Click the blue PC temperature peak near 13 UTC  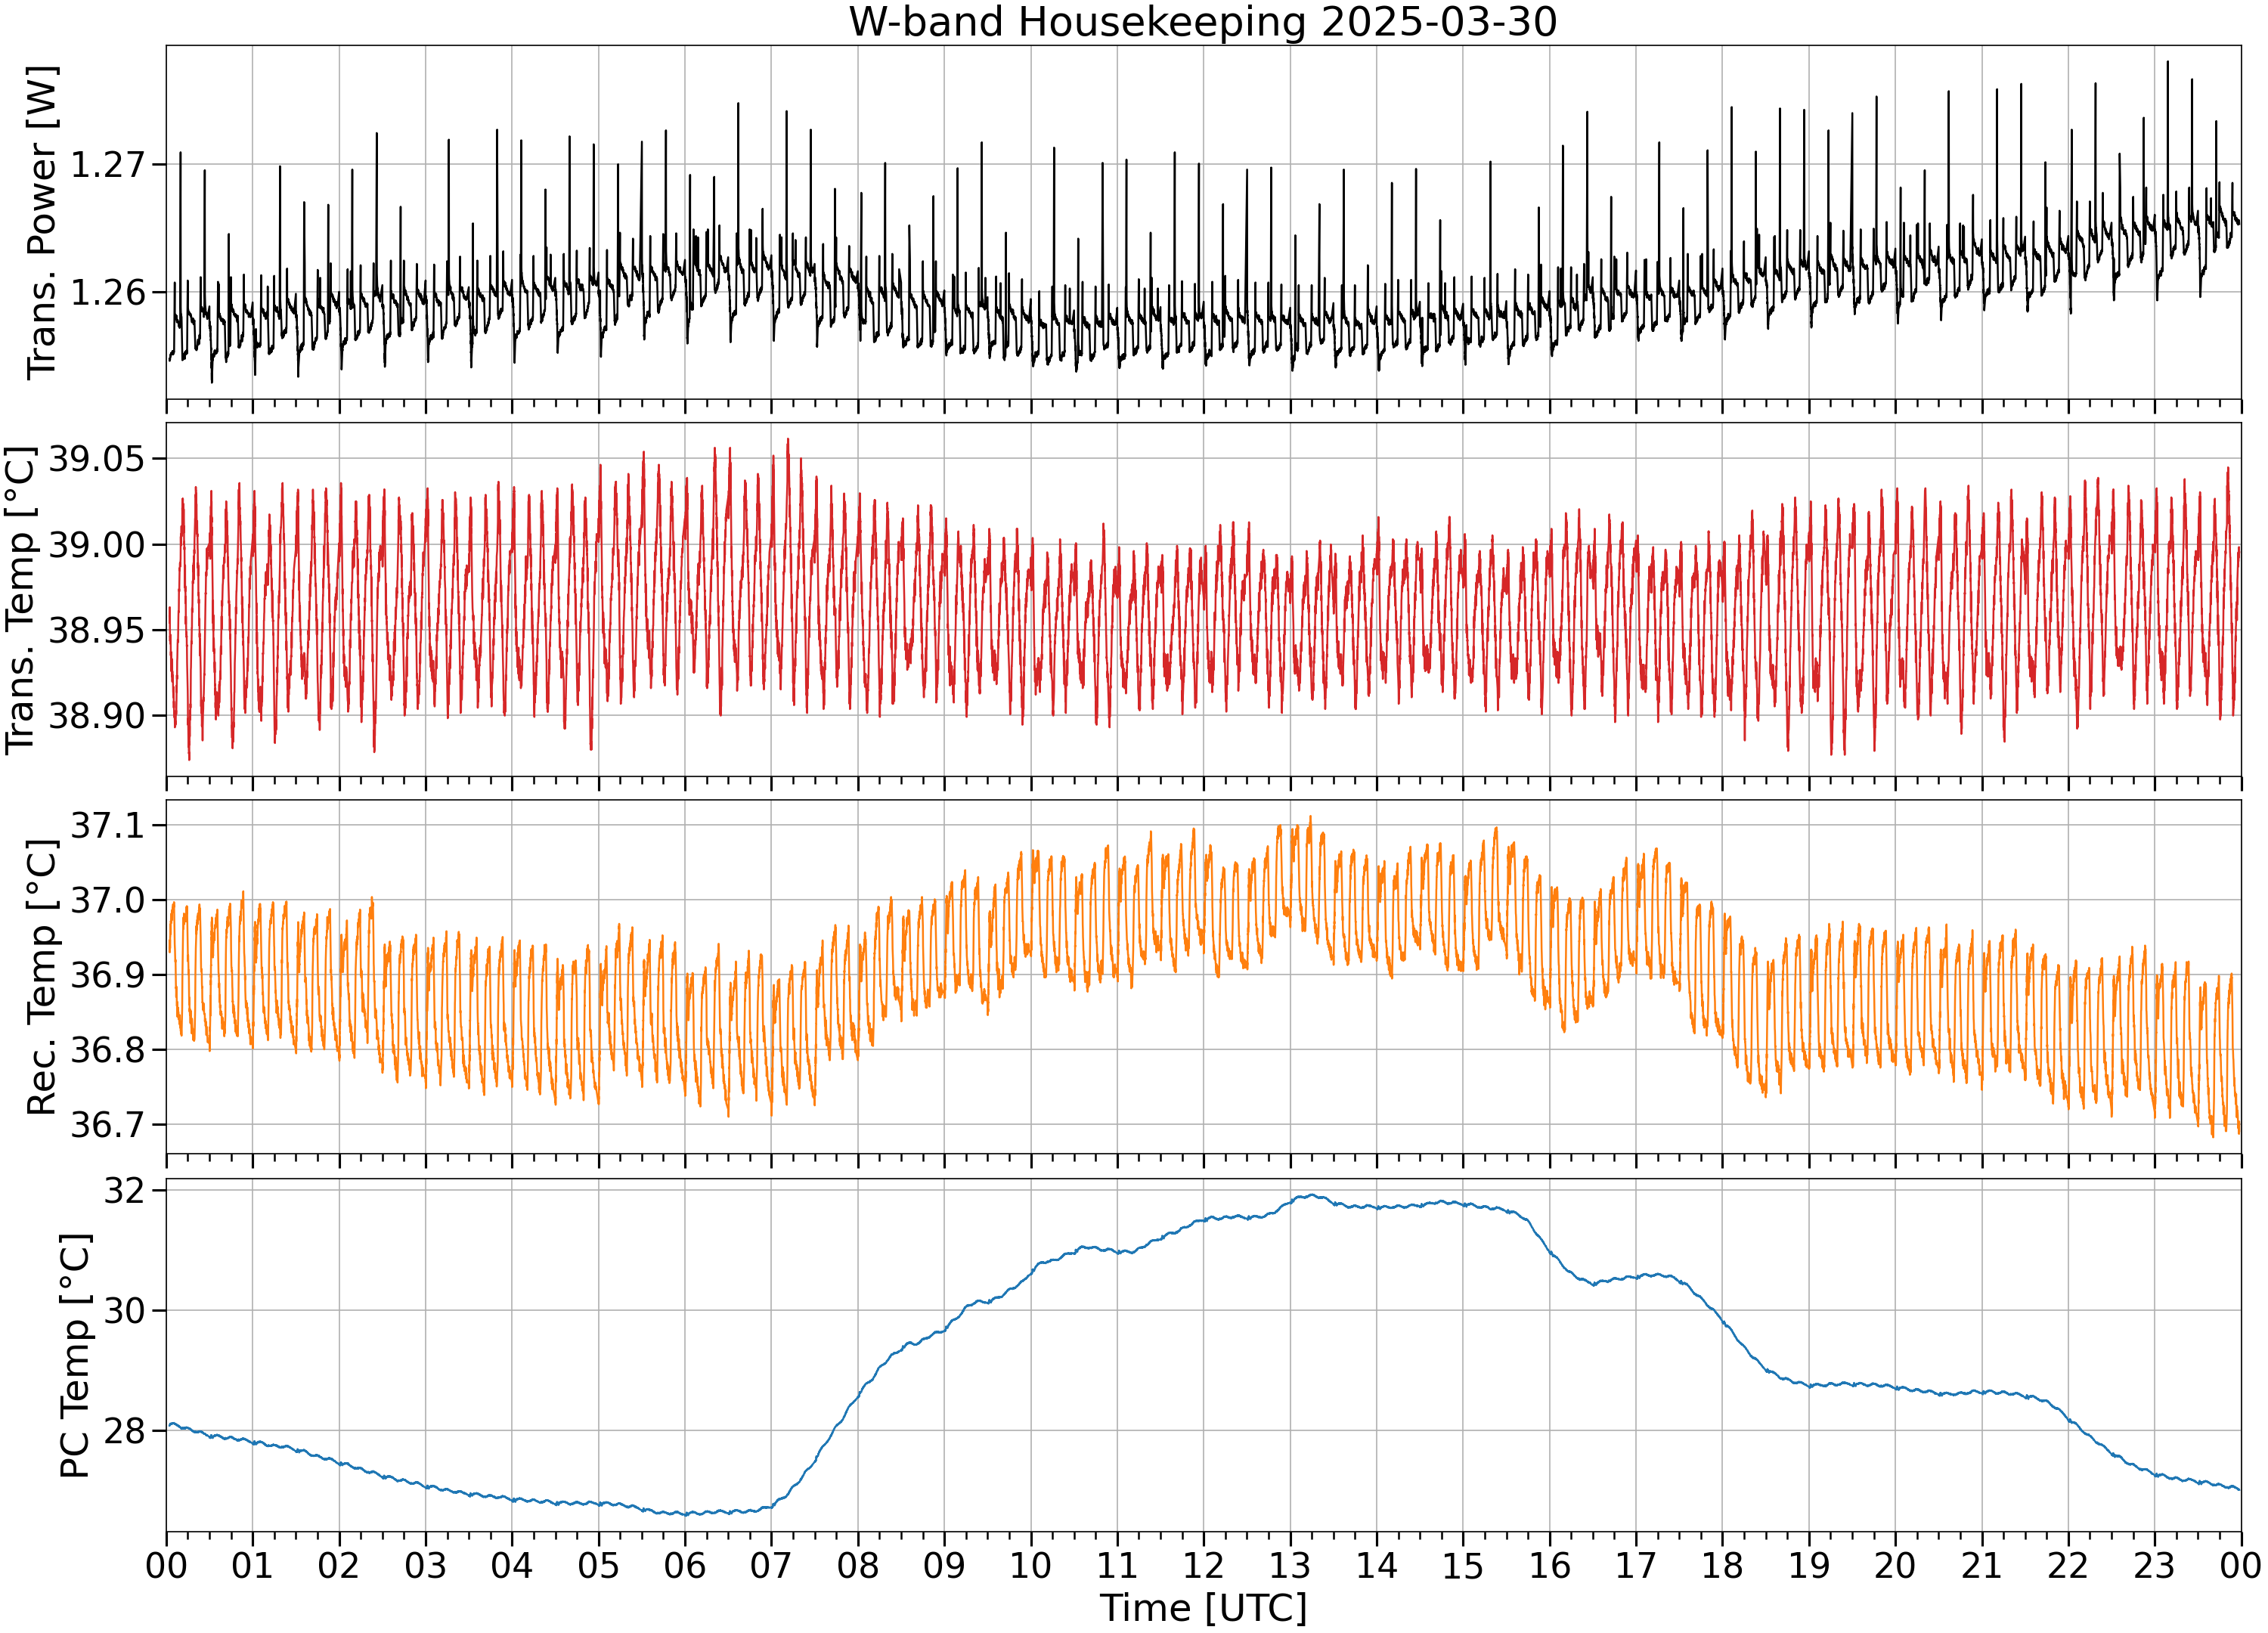point(1309,1196)
